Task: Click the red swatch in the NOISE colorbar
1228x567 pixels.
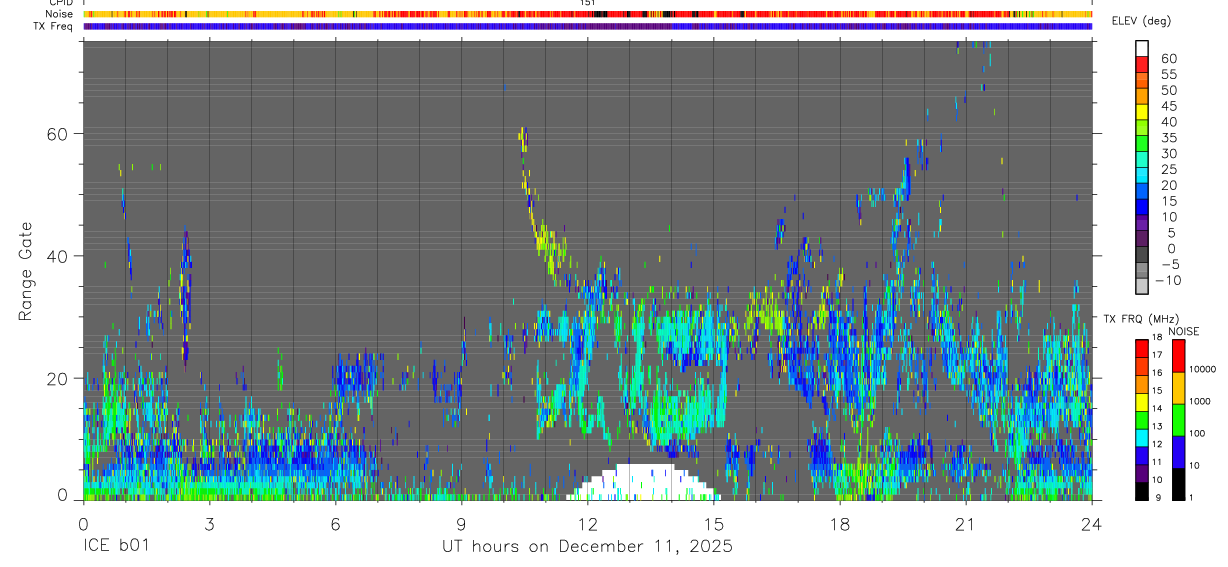Action: [x=1178, y=356]
